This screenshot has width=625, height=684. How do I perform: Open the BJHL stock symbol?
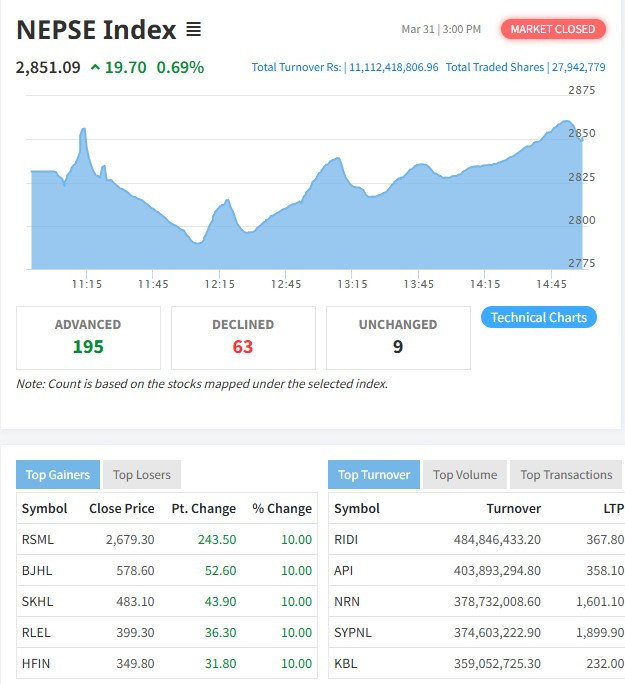point(37,570)
